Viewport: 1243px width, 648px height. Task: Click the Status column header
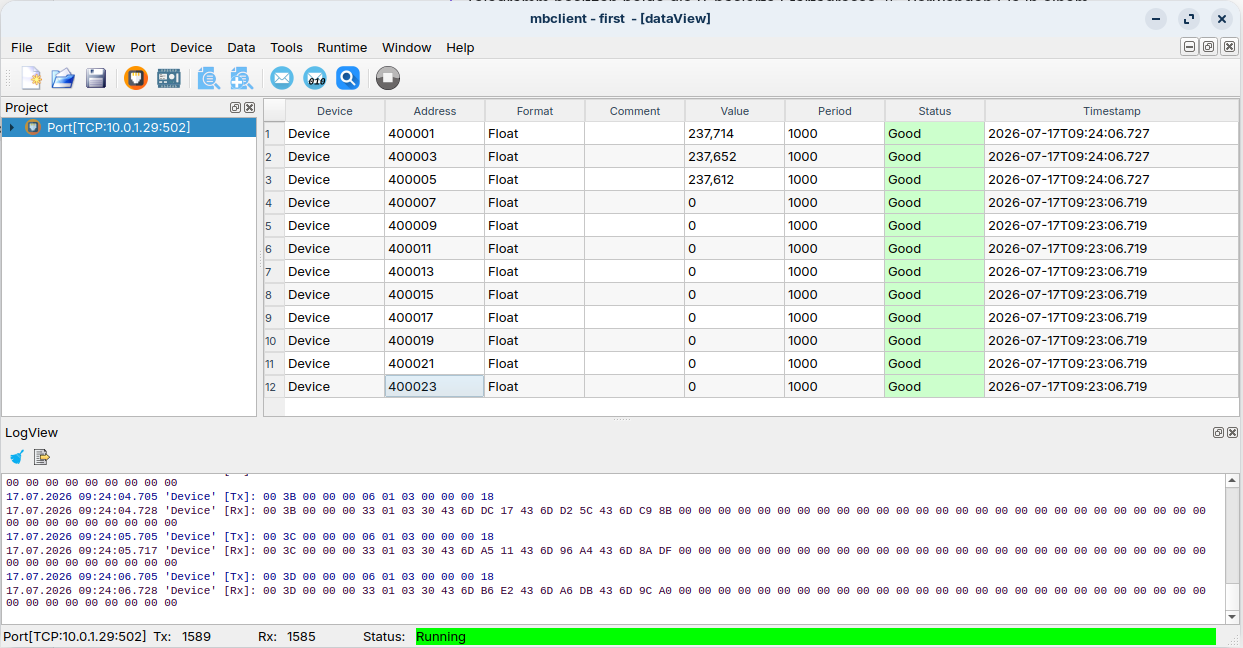935,111
